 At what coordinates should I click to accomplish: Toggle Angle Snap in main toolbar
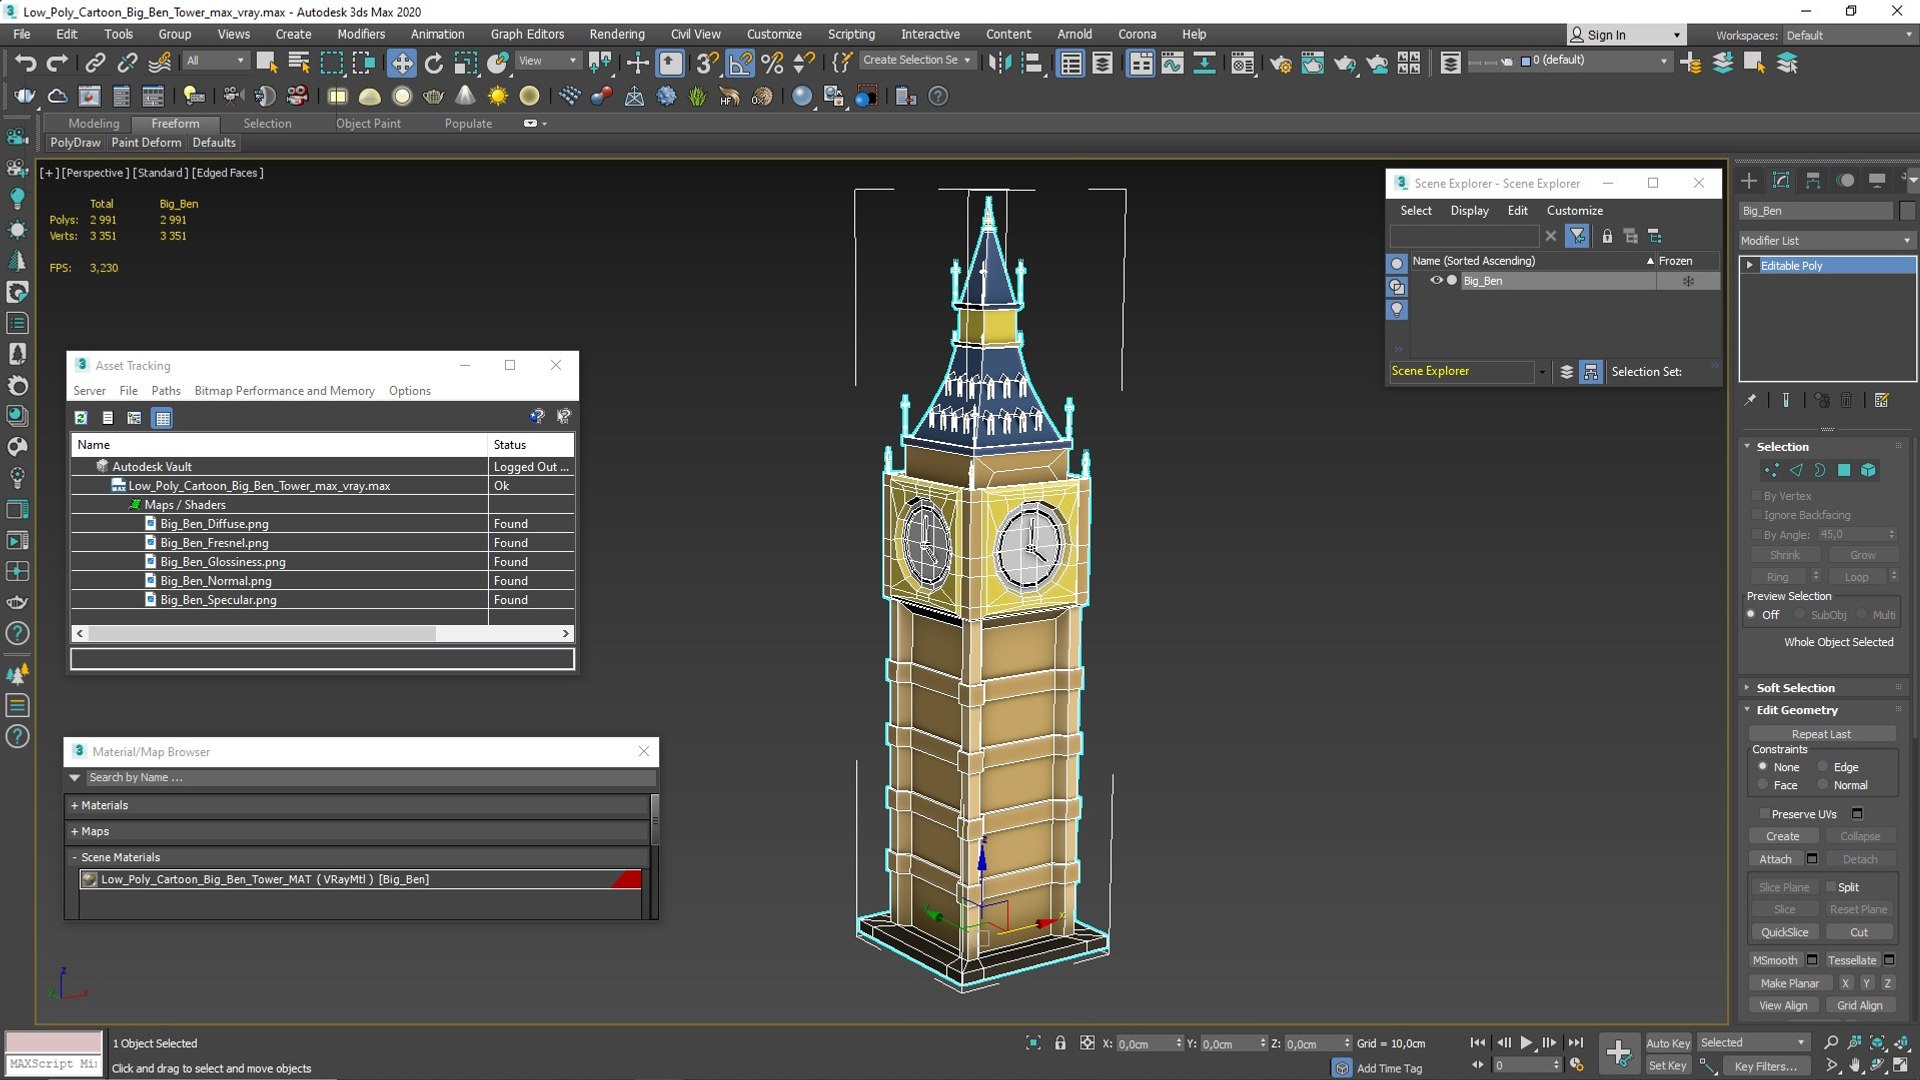point(741,63)
